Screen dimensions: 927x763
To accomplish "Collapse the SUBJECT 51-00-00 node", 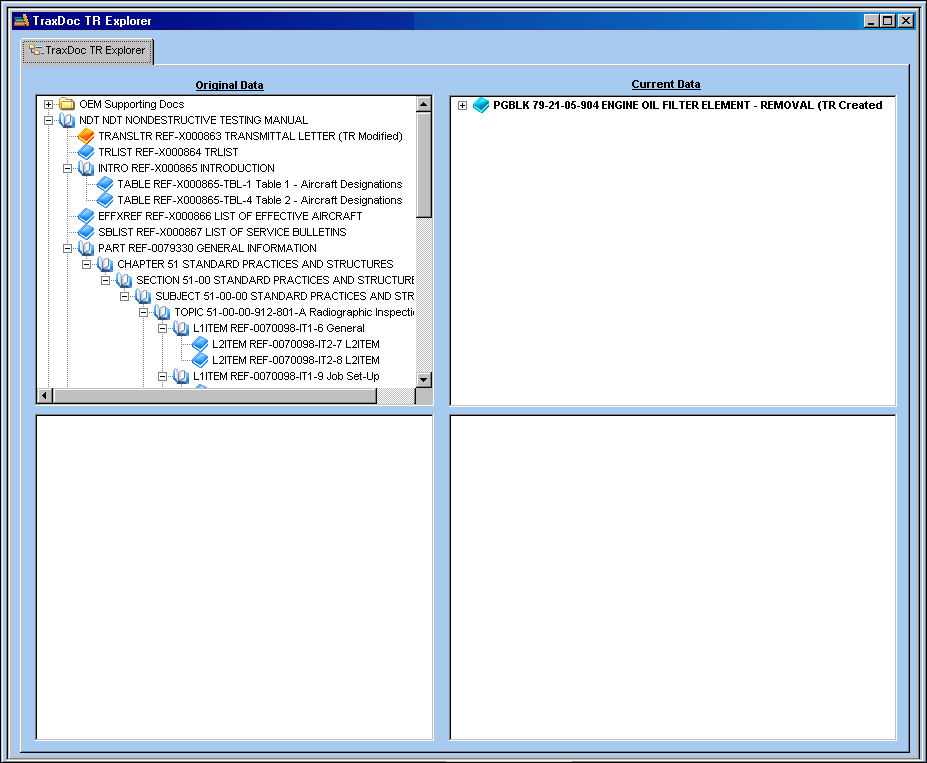I will [124, 296].
